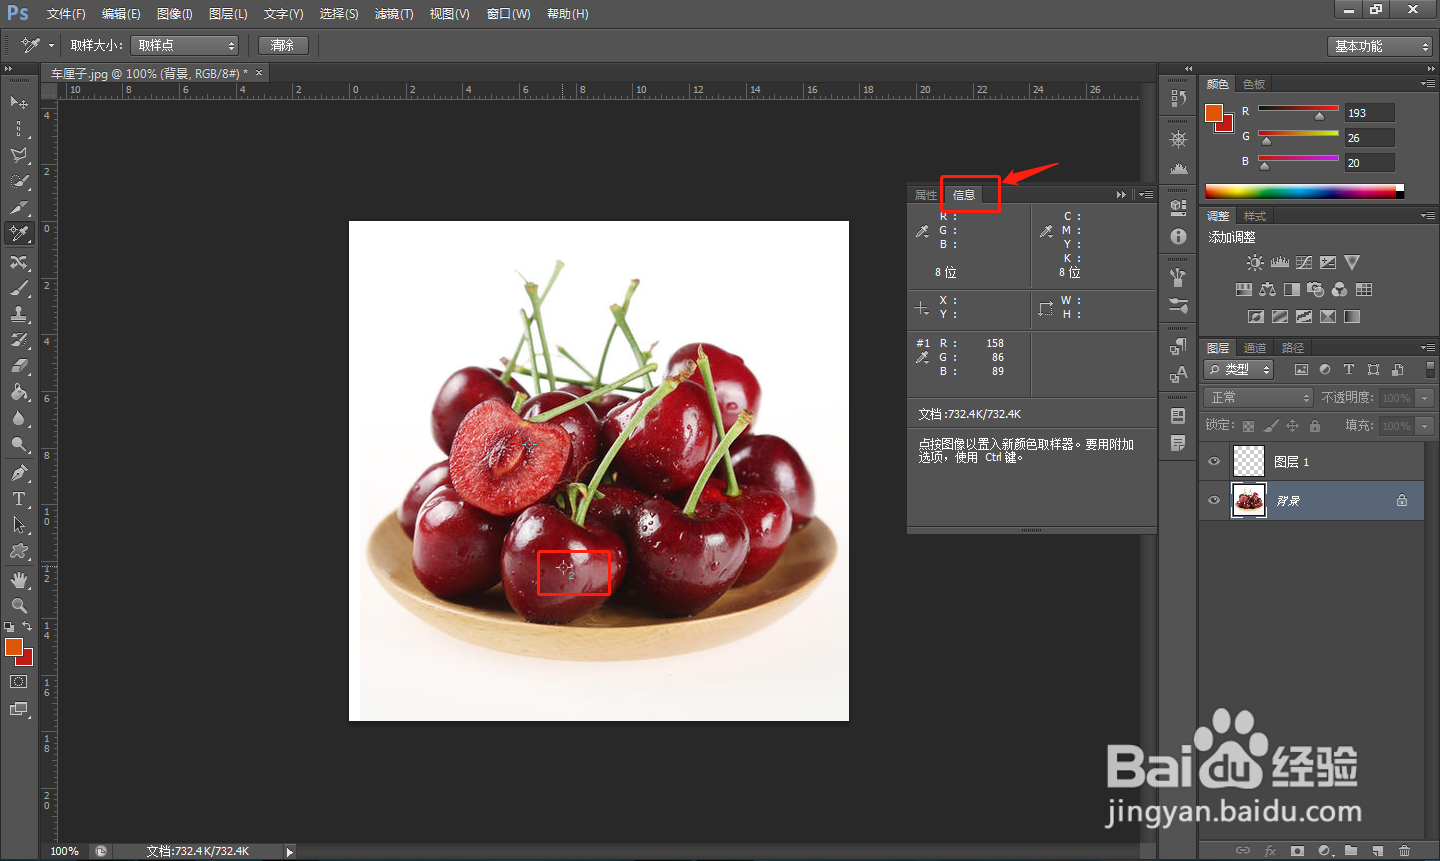Select the Hand tool
This screenshot has height=861, width=1440.
point(18,580)
